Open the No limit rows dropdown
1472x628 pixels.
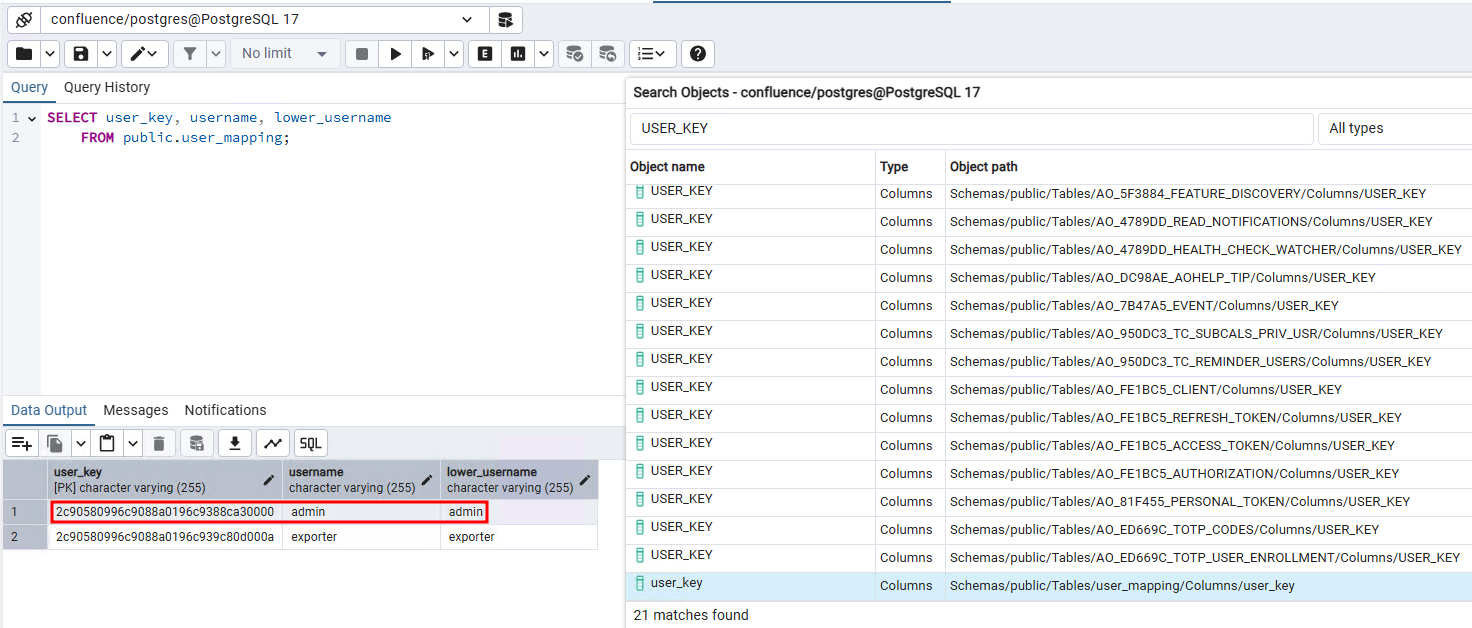point(284,54)
